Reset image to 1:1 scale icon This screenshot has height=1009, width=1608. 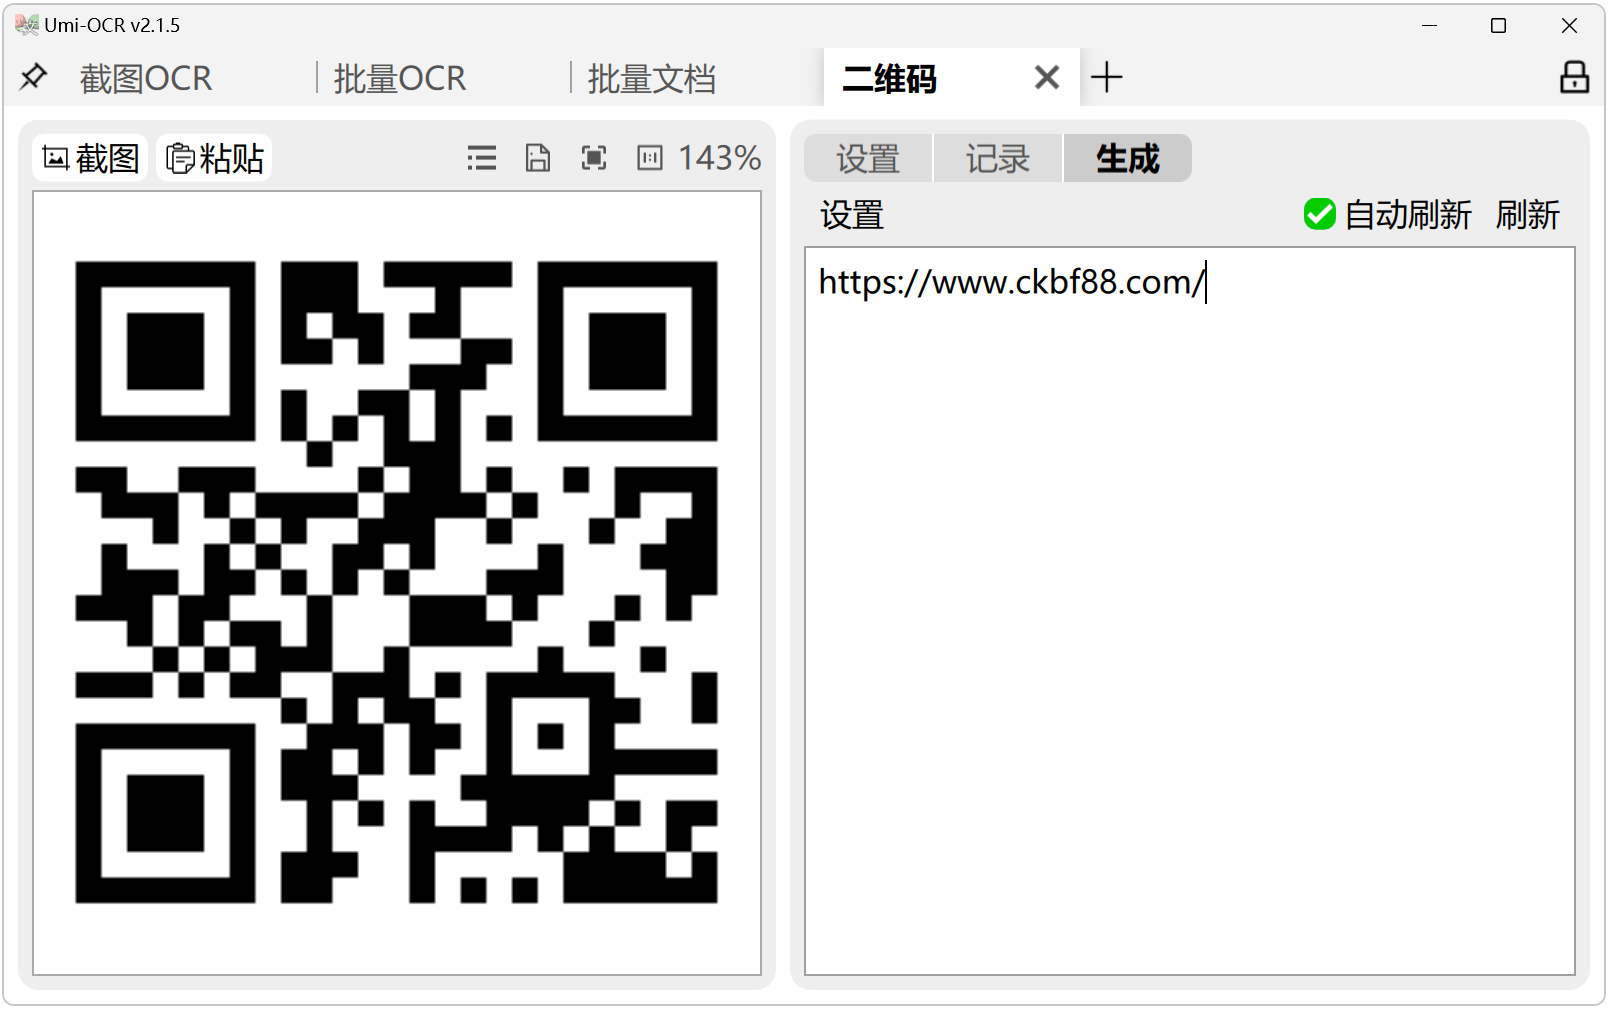point(650,158)
